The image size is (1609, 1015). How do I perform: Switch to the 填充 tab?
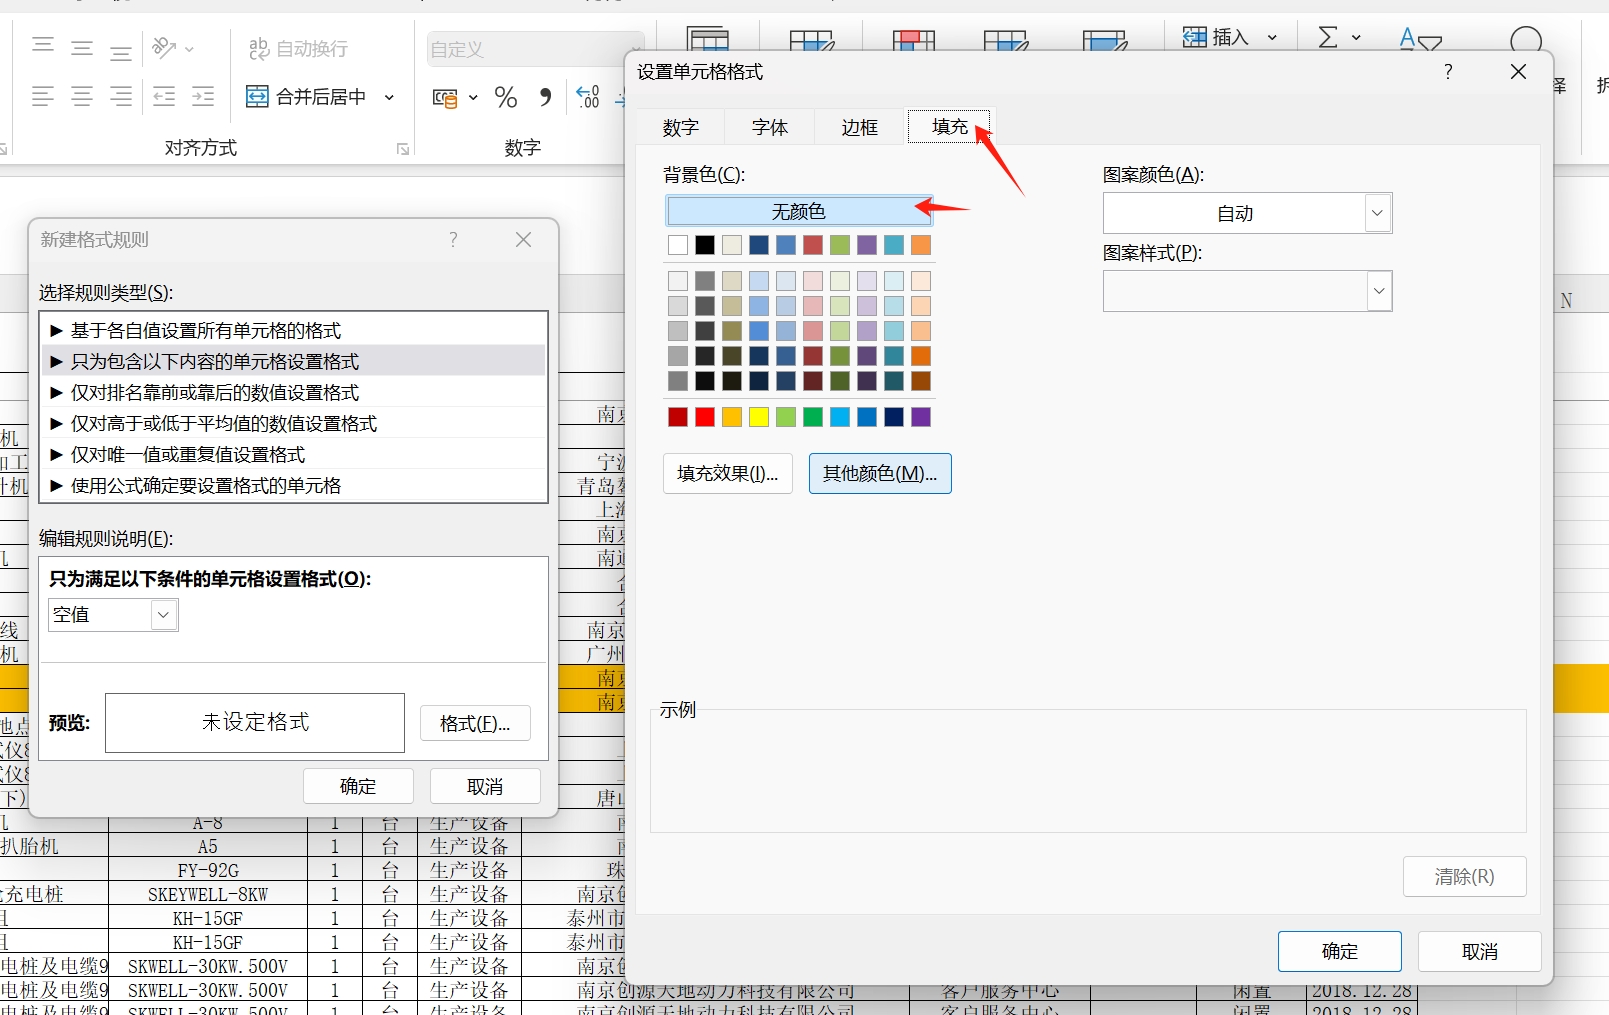(x=949, y=127)
